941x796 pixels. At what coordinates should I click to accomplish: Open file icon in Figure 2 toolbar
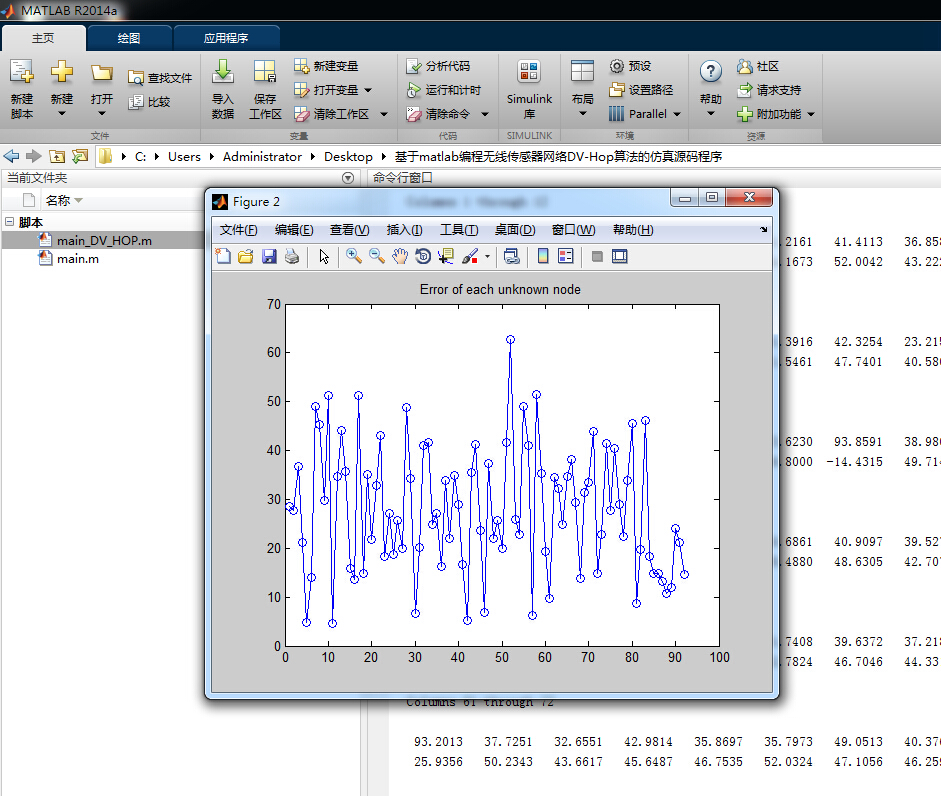(245, 256)
